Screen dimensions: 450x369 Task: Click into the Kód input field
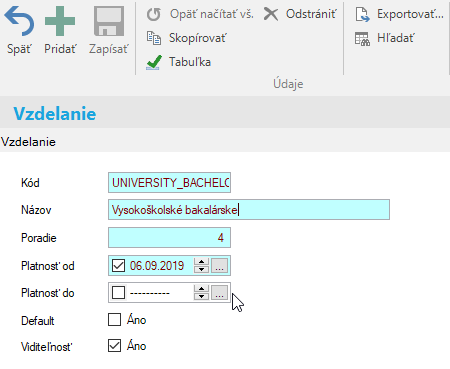pos(169,182)
